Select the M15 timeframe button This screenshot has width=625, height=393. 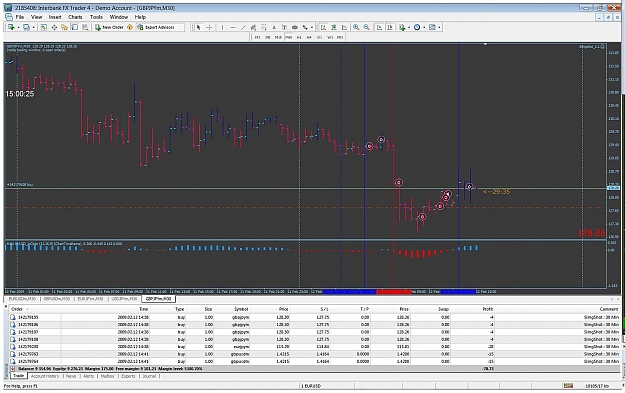[x=278, y=37]
